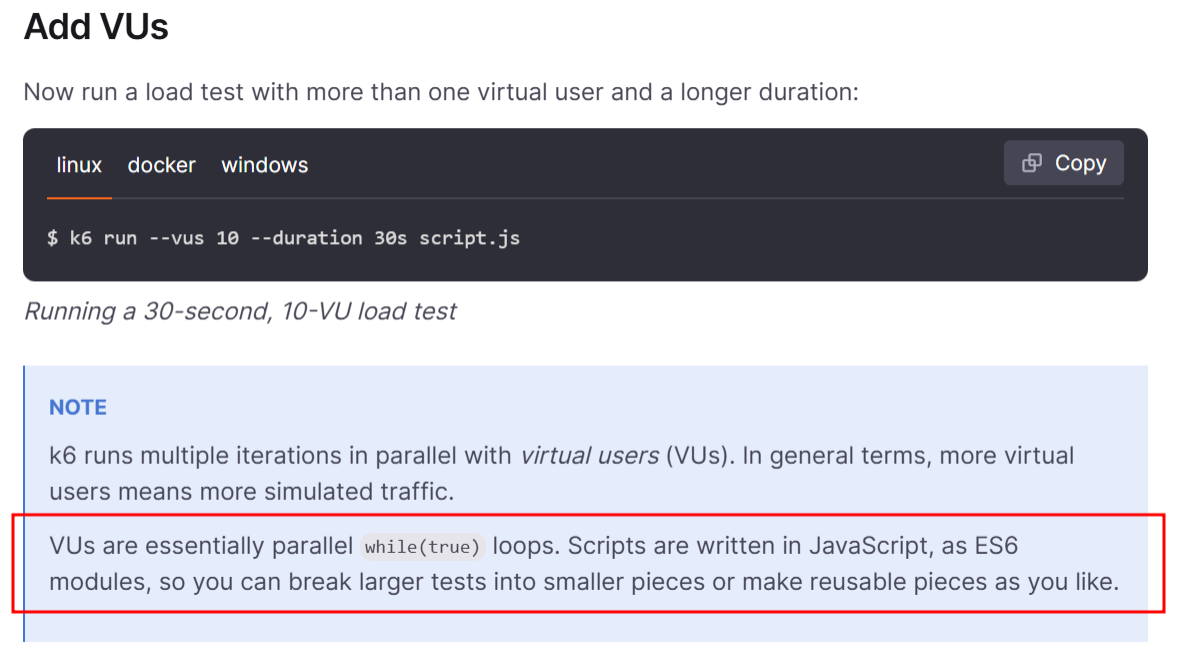Click the copy icon in the code block
Screen dimensions: 1203x660
click(1032, 163)
